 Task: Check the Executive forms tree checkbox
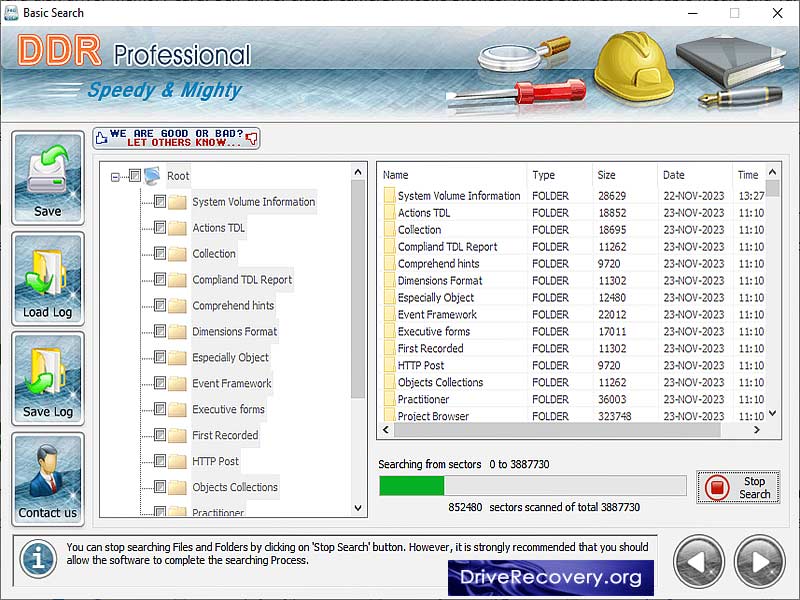coord(160,409)
